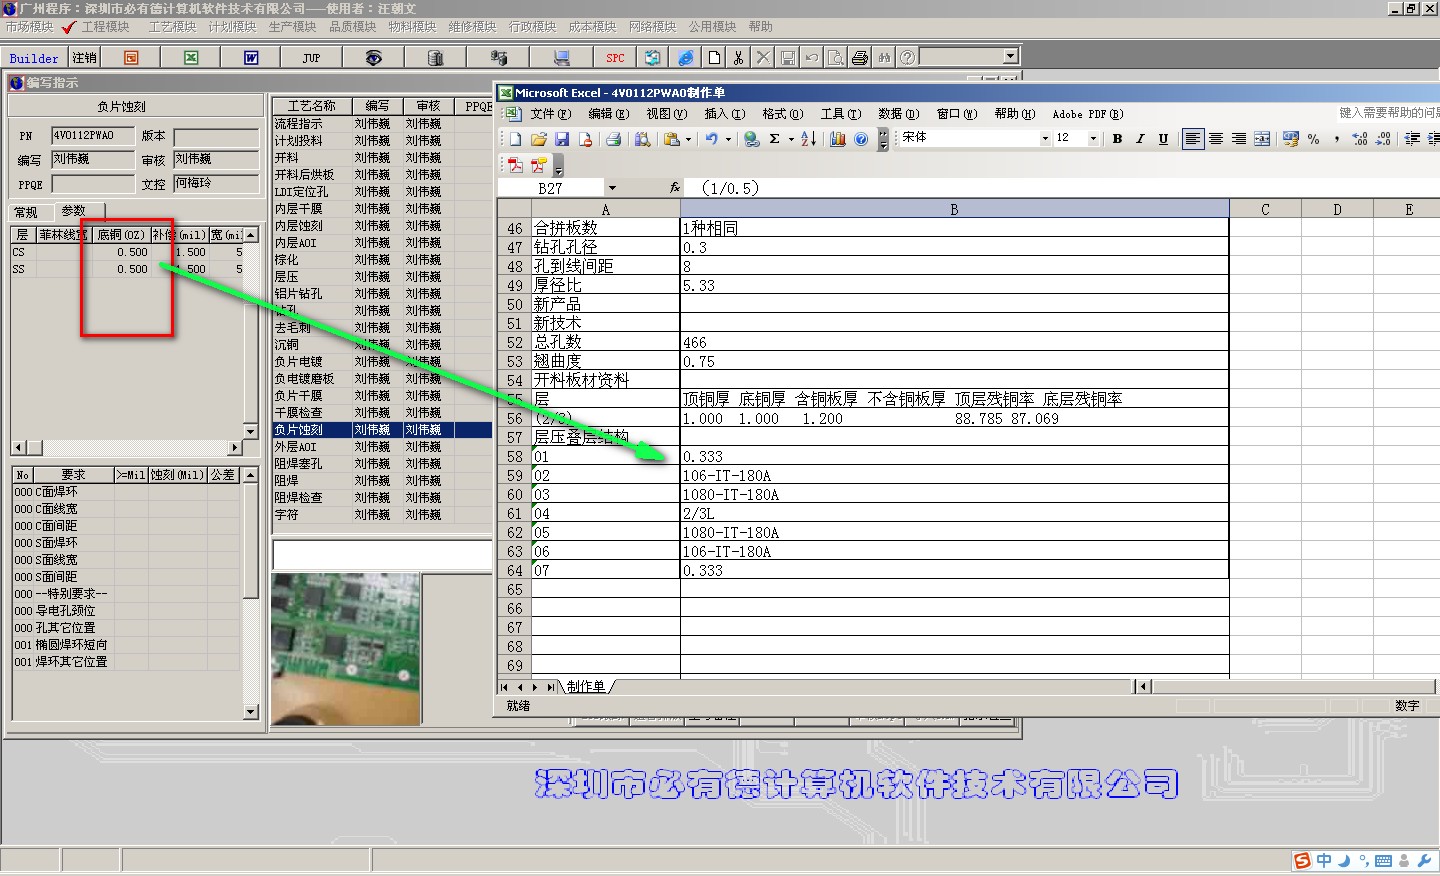The image size is (1440, 876).
Task: Click the Adobe PDF convert icon
Action: pos(516,165)
